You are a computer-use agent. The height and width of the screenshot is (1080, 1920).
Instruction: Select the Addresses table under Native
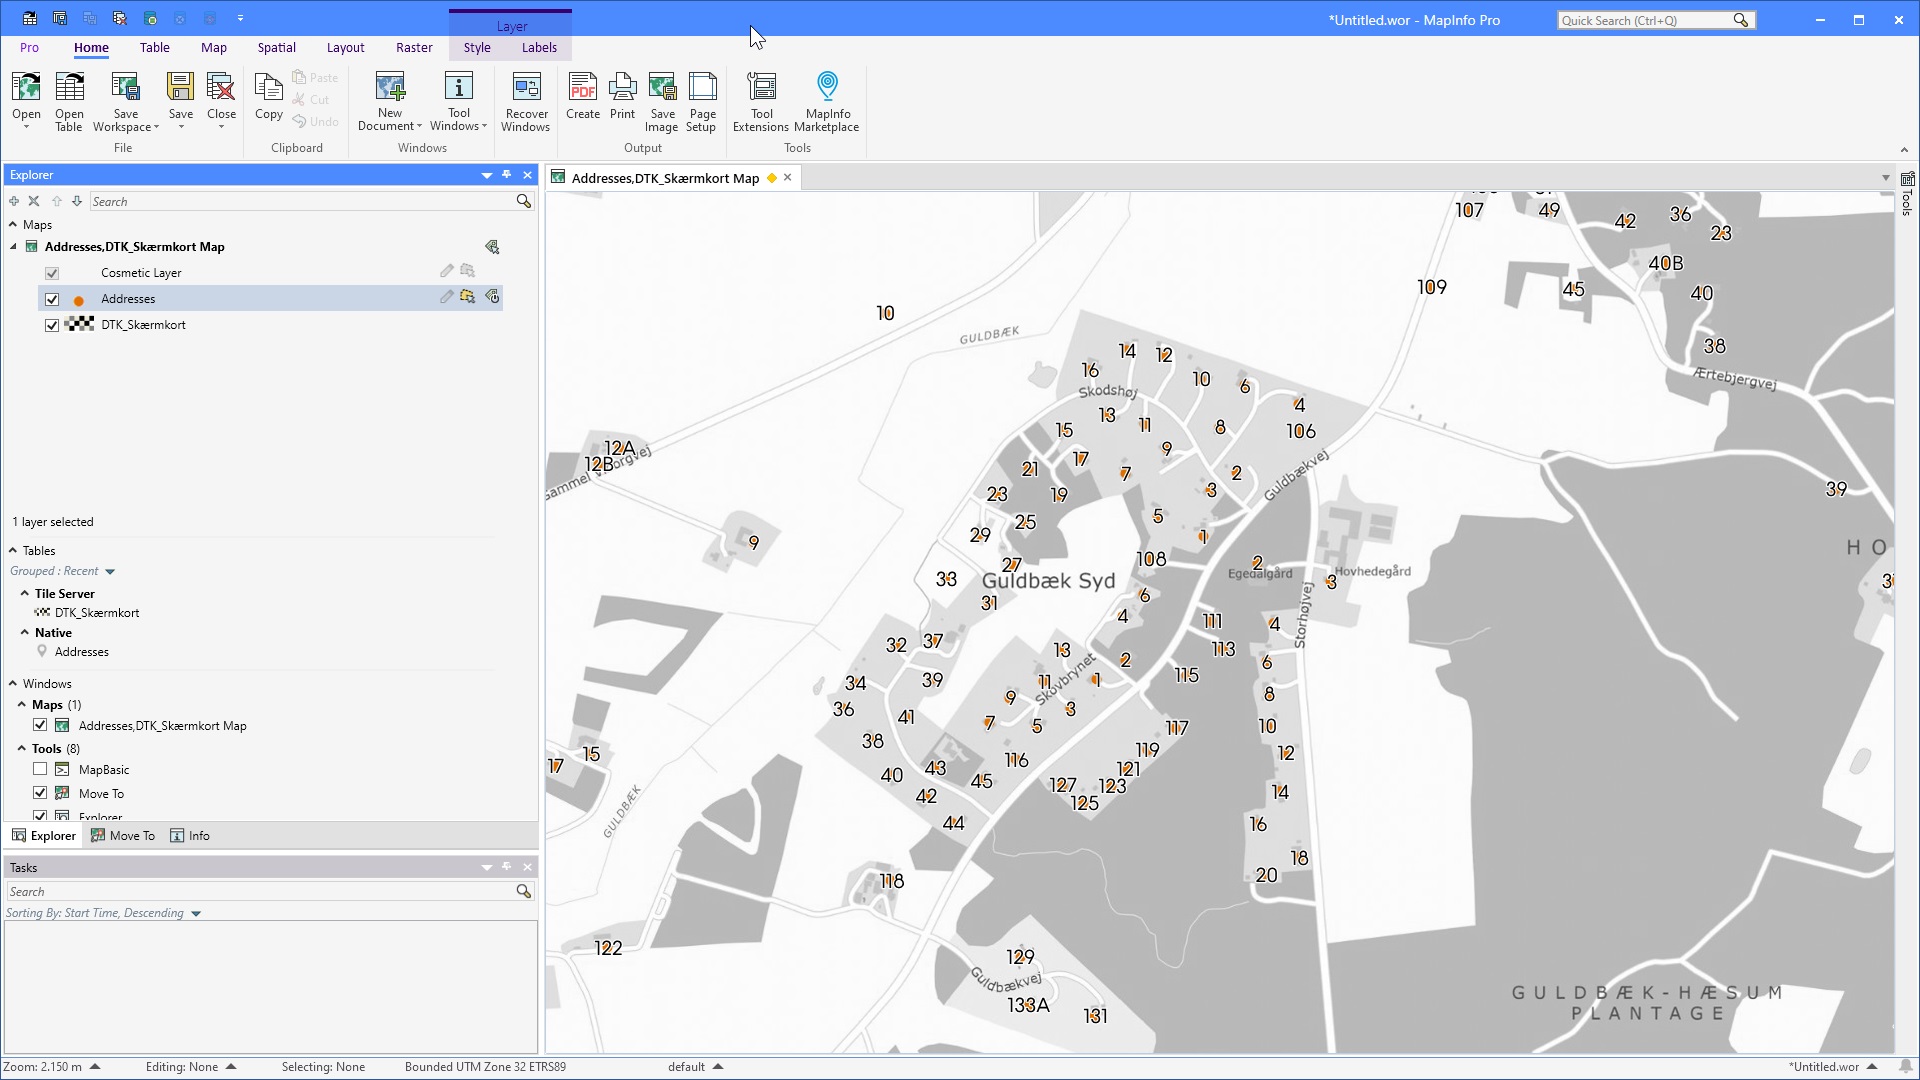(81, 652)
